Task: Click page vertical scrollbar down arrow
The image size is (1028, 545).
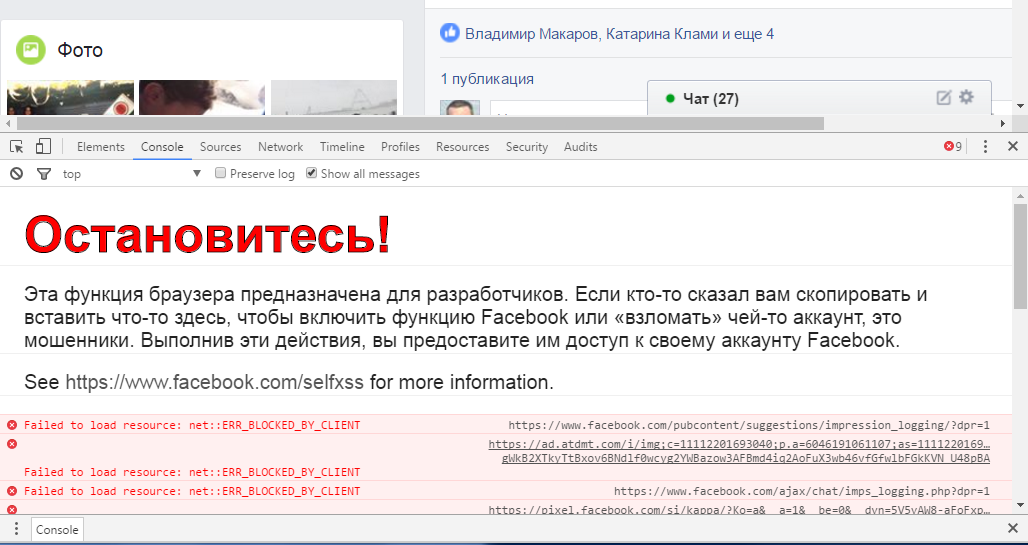Action: (x=1020, y=106)
